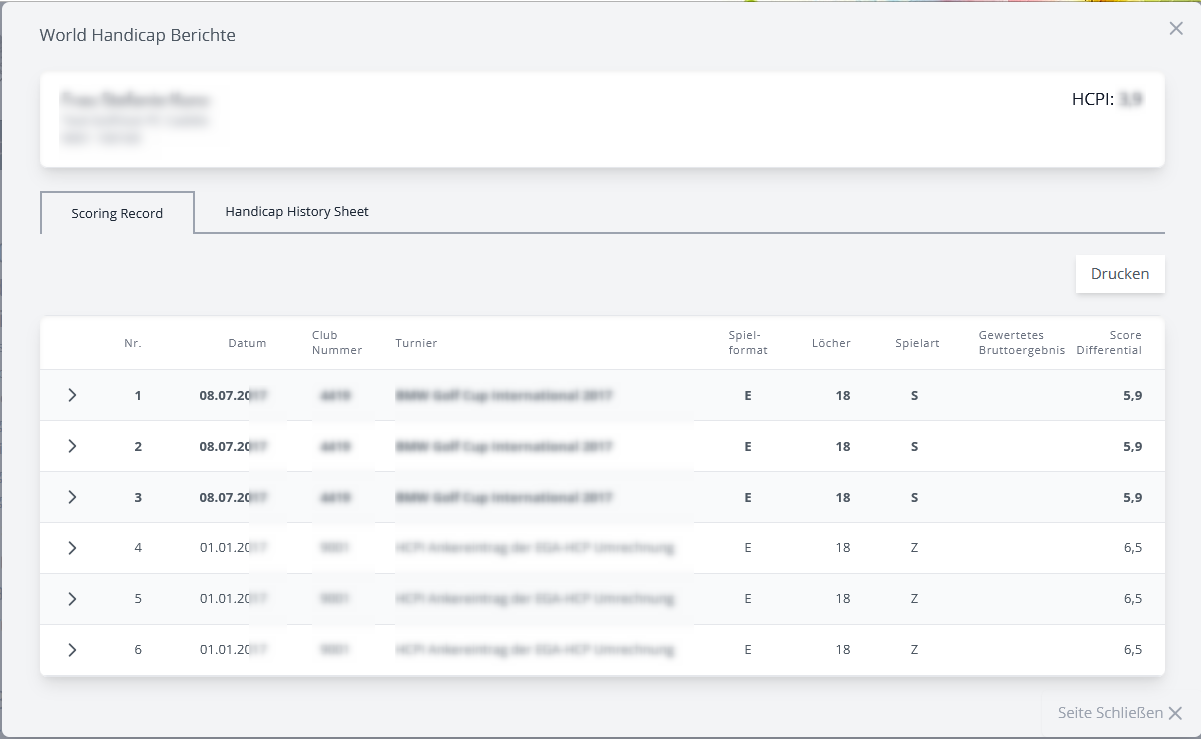Image resolution: width=1201 pixels, height=739 pixels.
Task: Expand row number 2 chevron
Action: 72,446
